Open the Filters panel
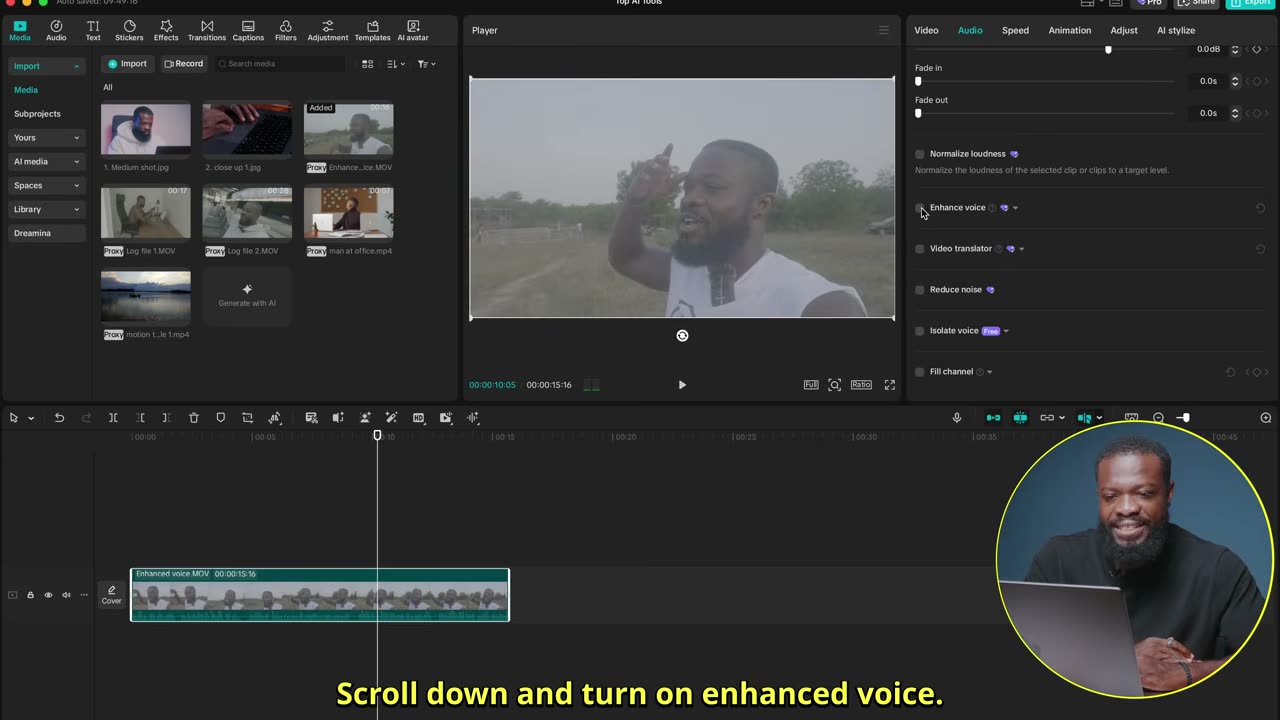 [x=286, y=30]
